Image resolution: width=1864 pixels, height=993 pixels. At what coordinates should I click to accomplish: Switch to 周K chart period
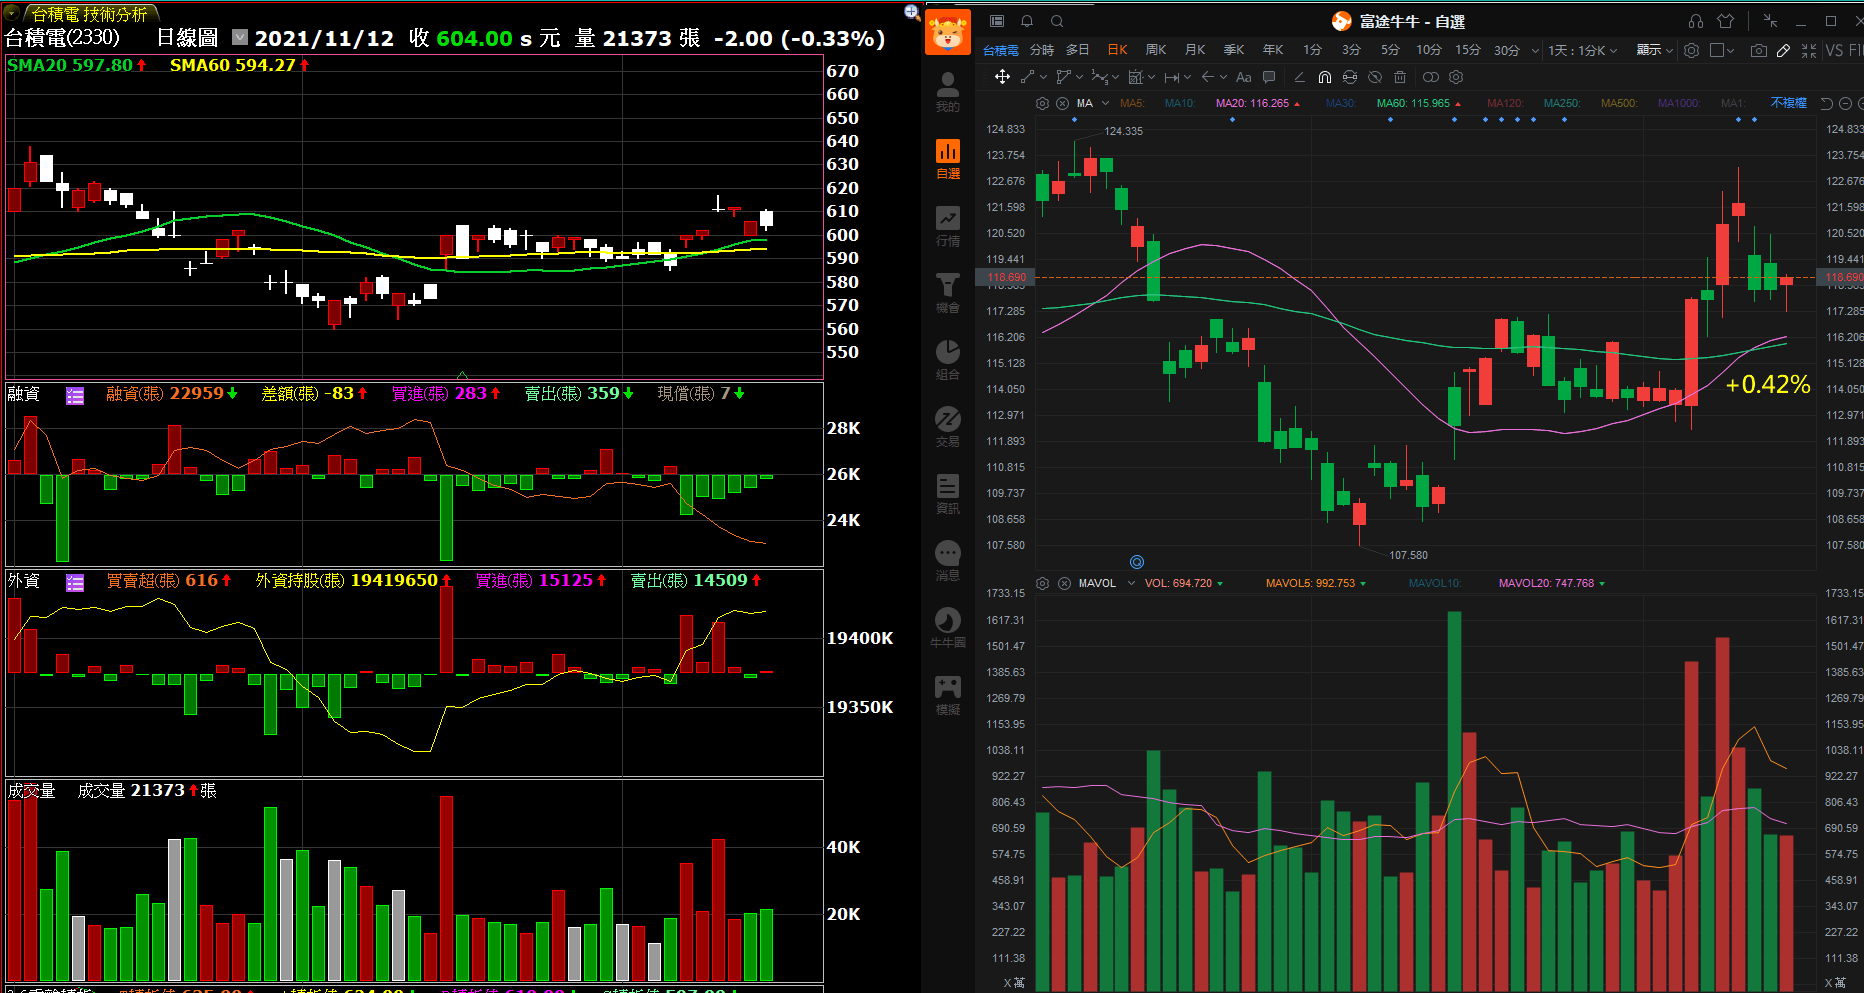[x=1156, y=50]
